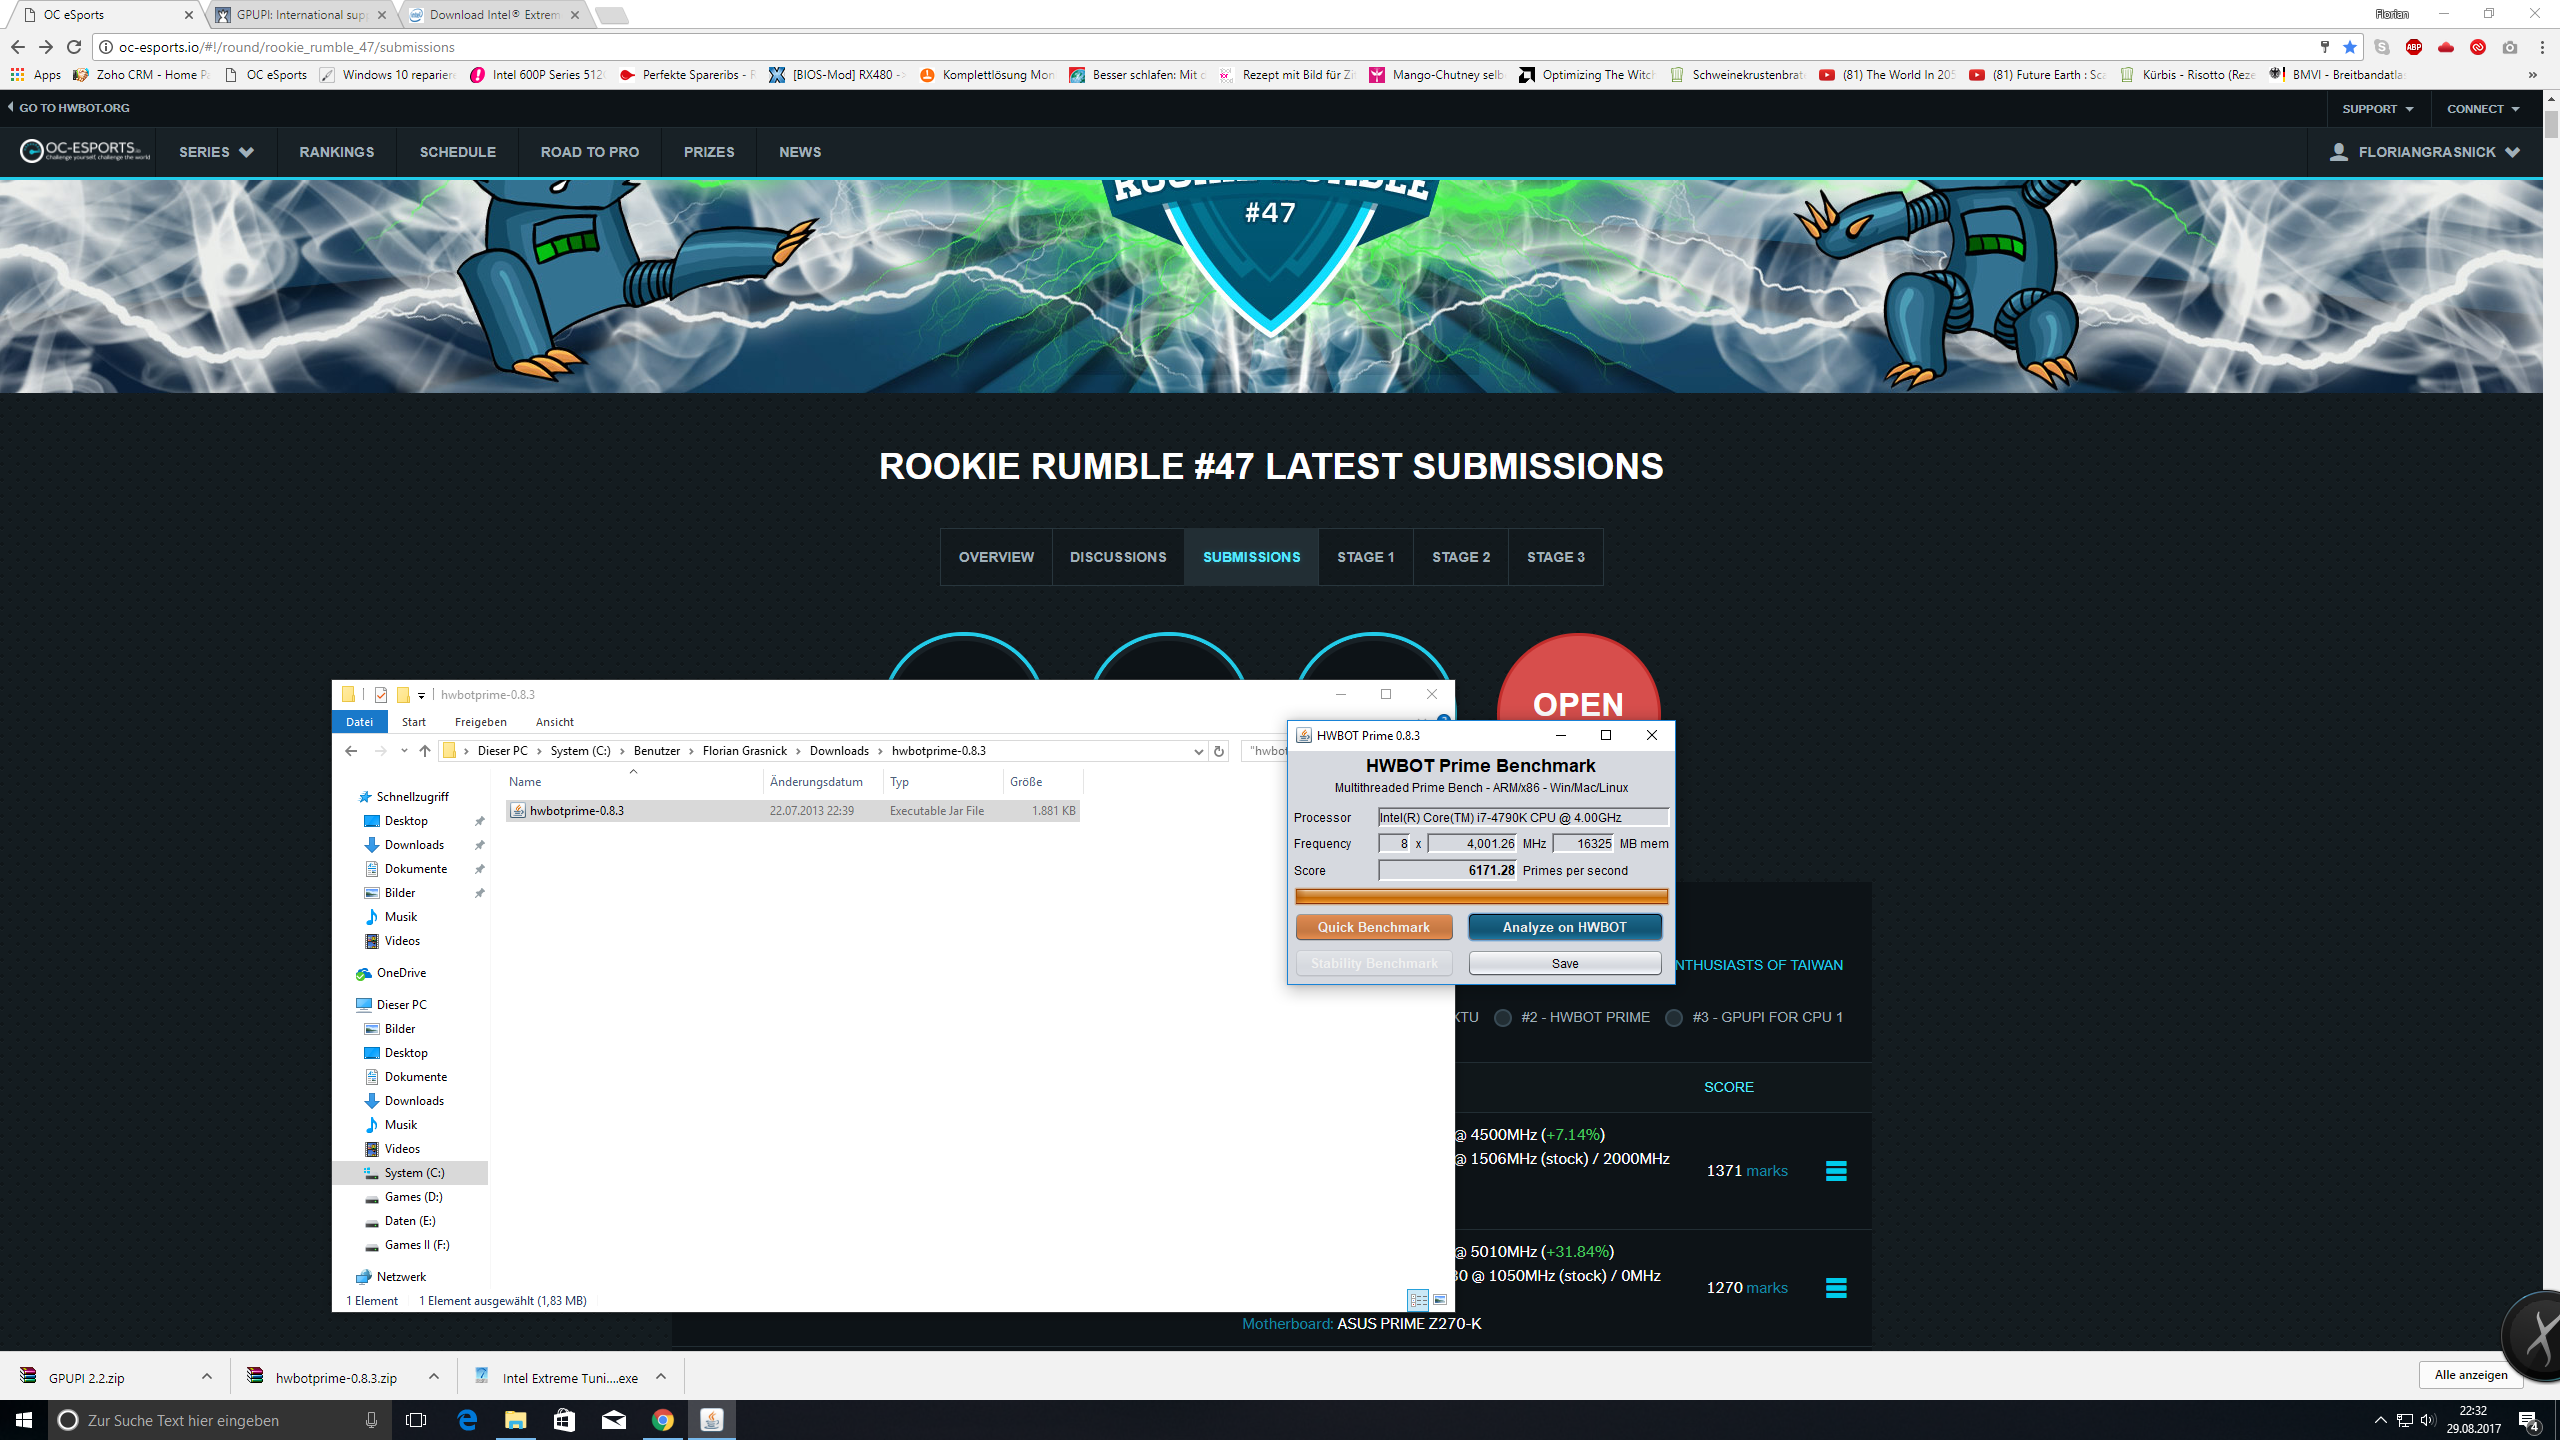Open score details for 1270 marks
2560x1440 pixels.
point(1836,1287)
